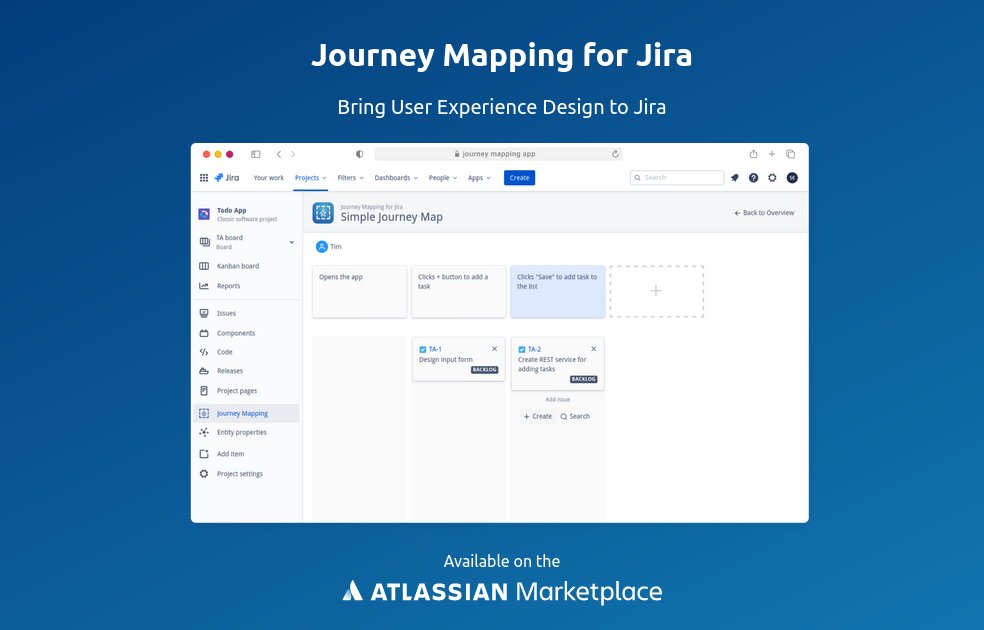Show the browser tab overview icon

coord(791,154)
